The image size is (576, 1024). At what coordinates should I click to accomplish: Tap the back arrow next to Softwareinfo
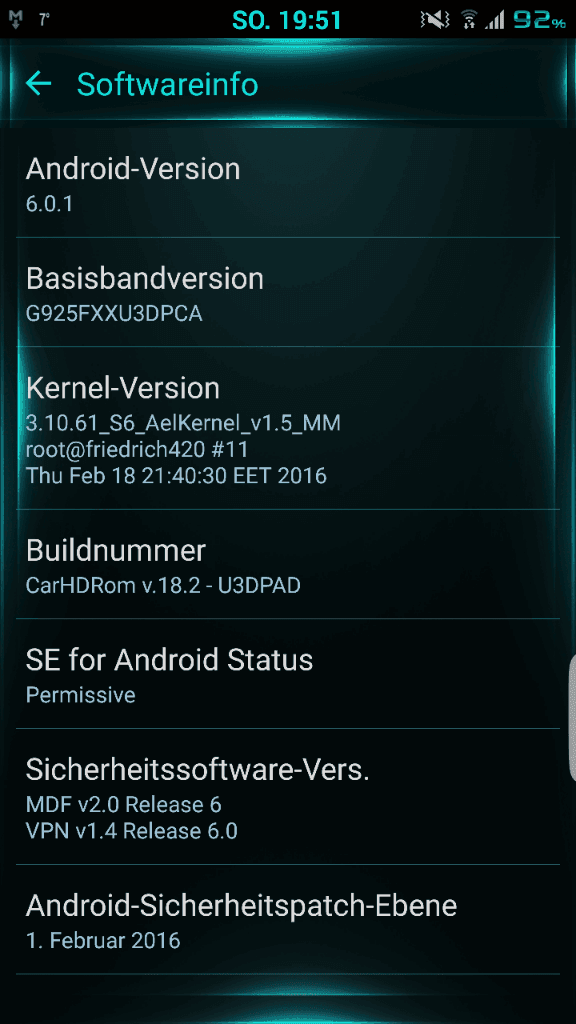coord(39,84)
